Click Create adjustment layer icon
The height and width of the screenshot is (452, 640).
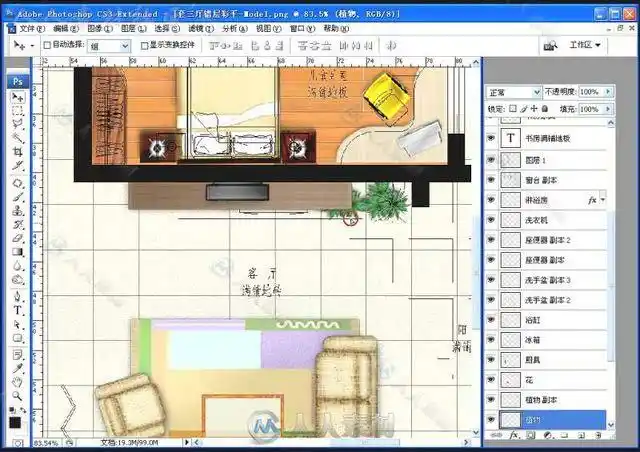click(548, 436)
